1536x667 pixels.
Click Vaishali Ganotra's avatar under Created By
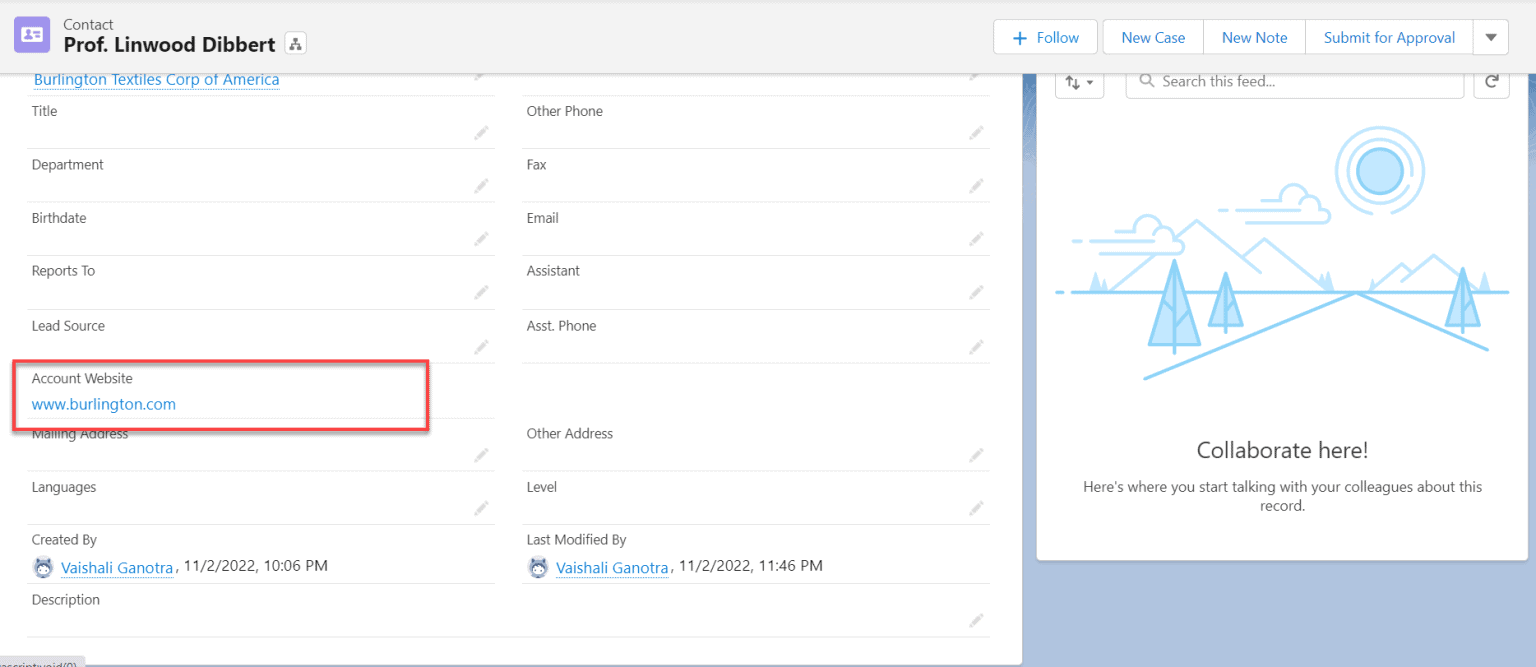pyautogui.click(x=43, y=566)
